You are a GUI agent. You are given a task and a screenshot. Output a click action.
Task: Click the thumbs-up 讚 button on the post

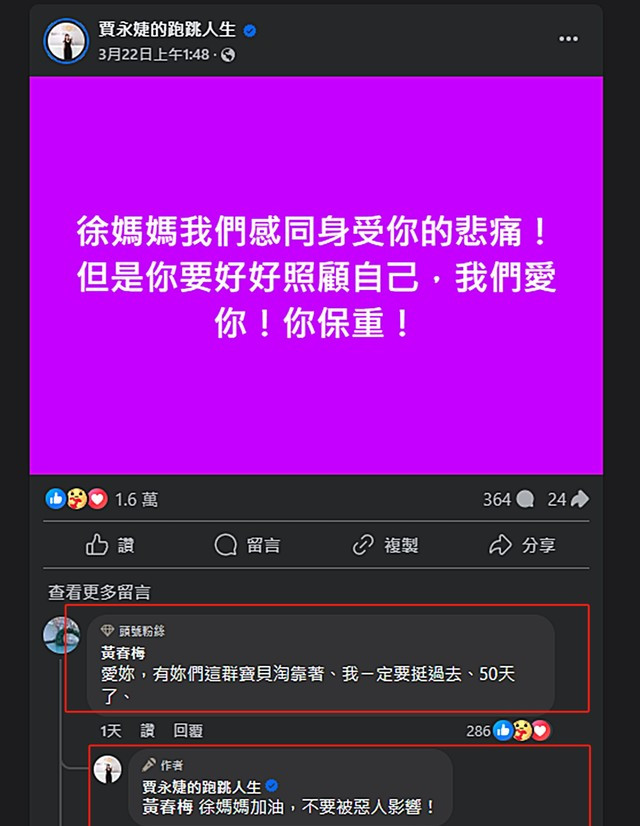click(110, 545)
